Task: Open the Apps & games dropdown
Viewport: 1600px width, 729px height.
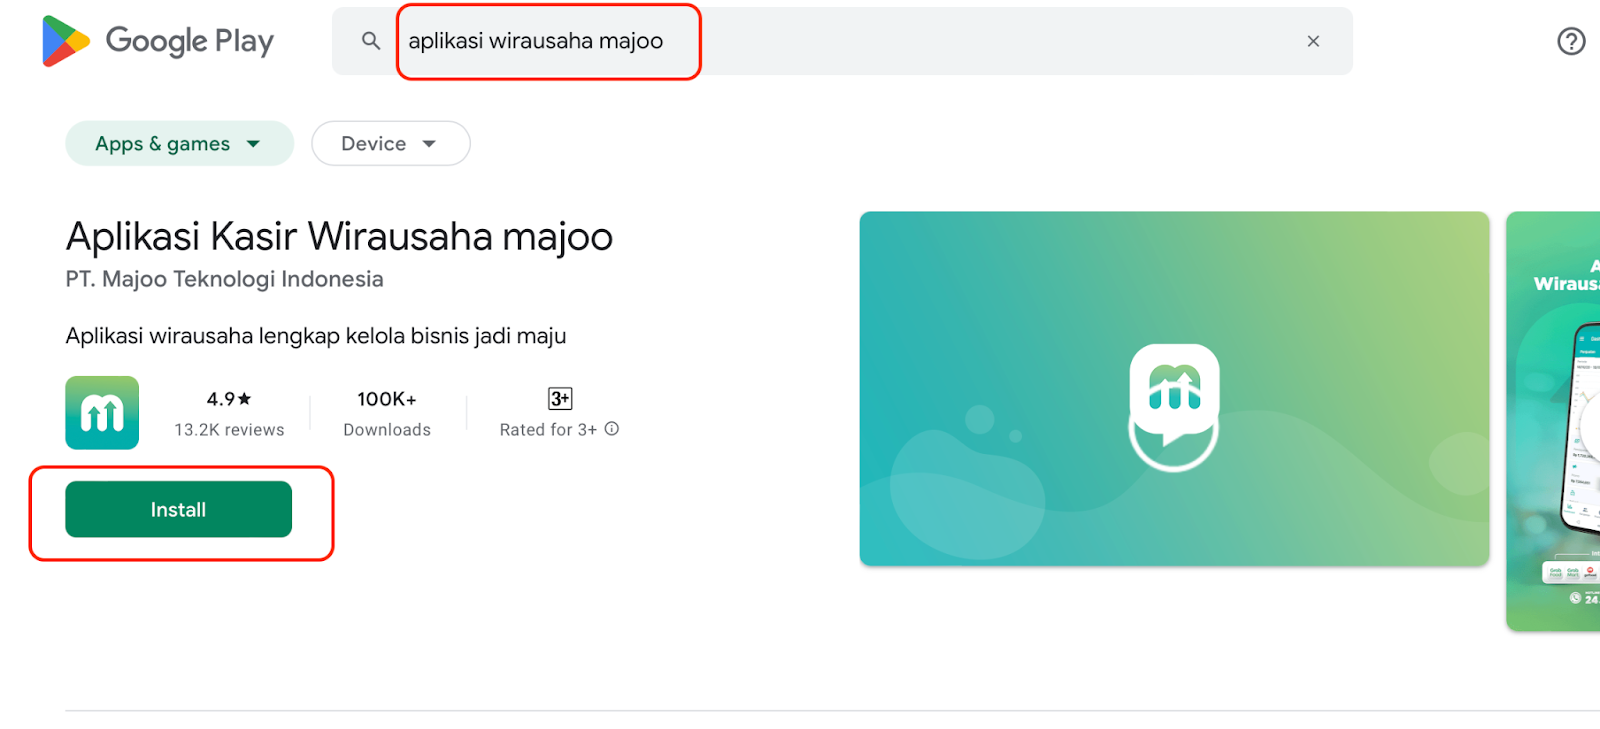Action: tap(180, 144)
